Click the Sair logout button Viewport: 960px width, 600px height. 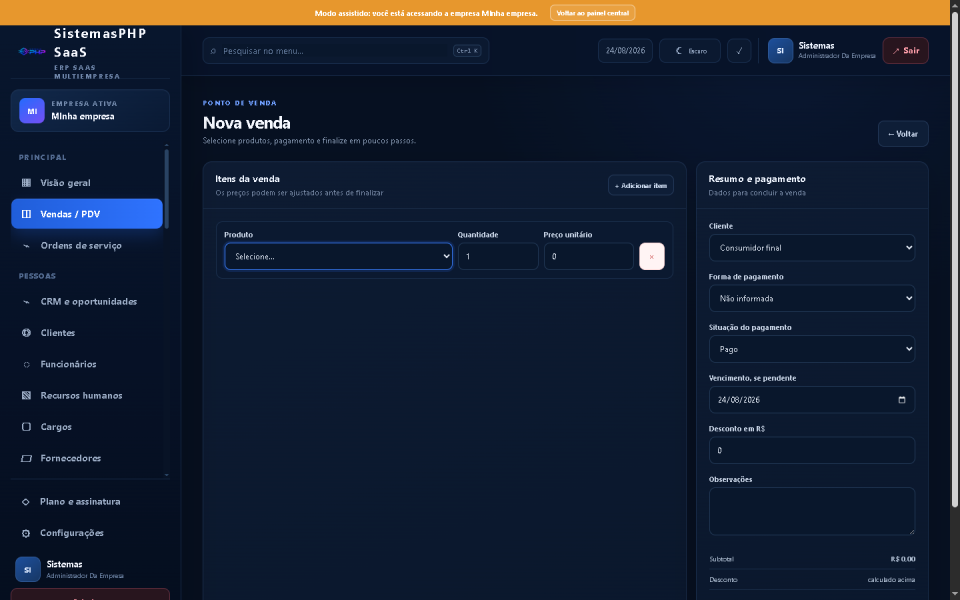(906, 51)
